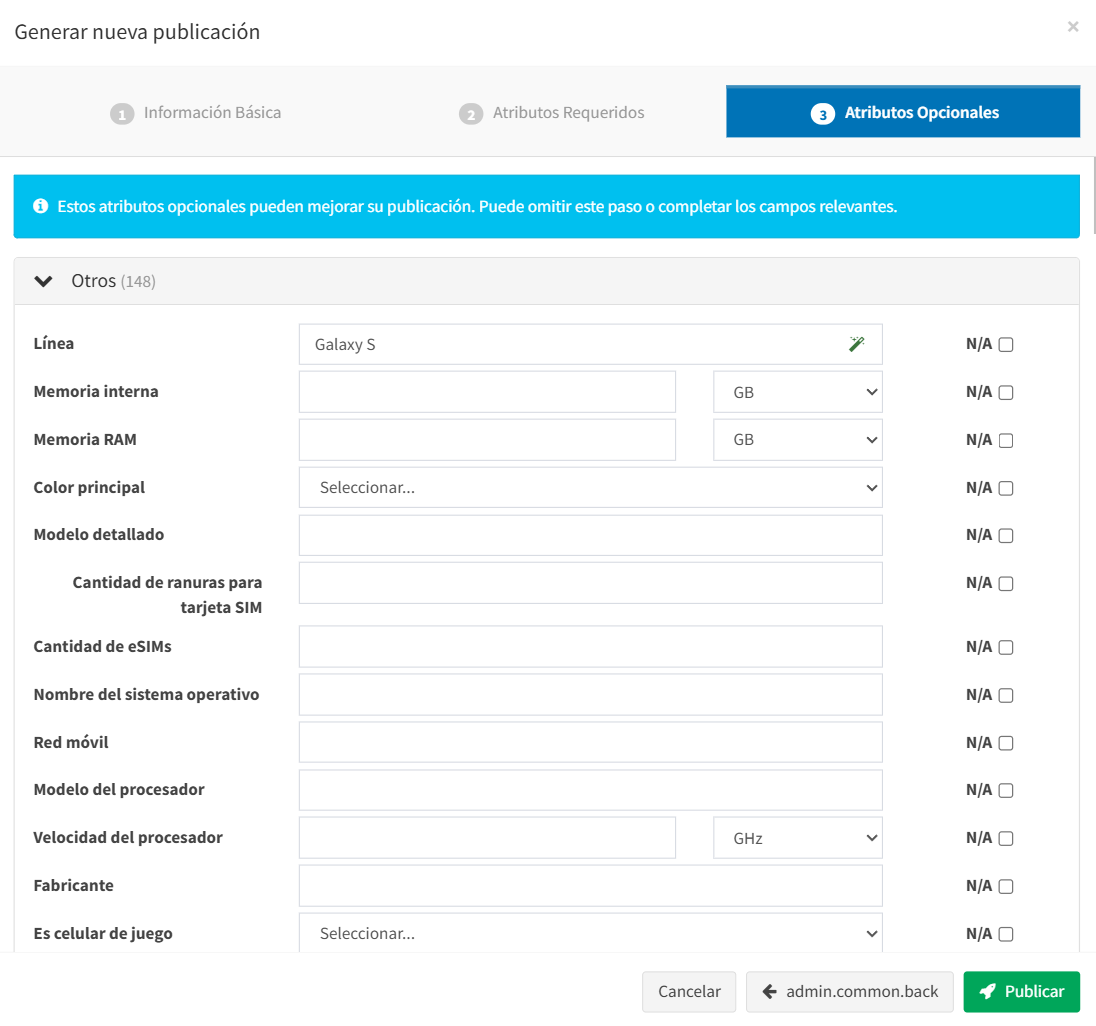
Task: Focus the Modelo detallado text field
Action: coord(590,535)
